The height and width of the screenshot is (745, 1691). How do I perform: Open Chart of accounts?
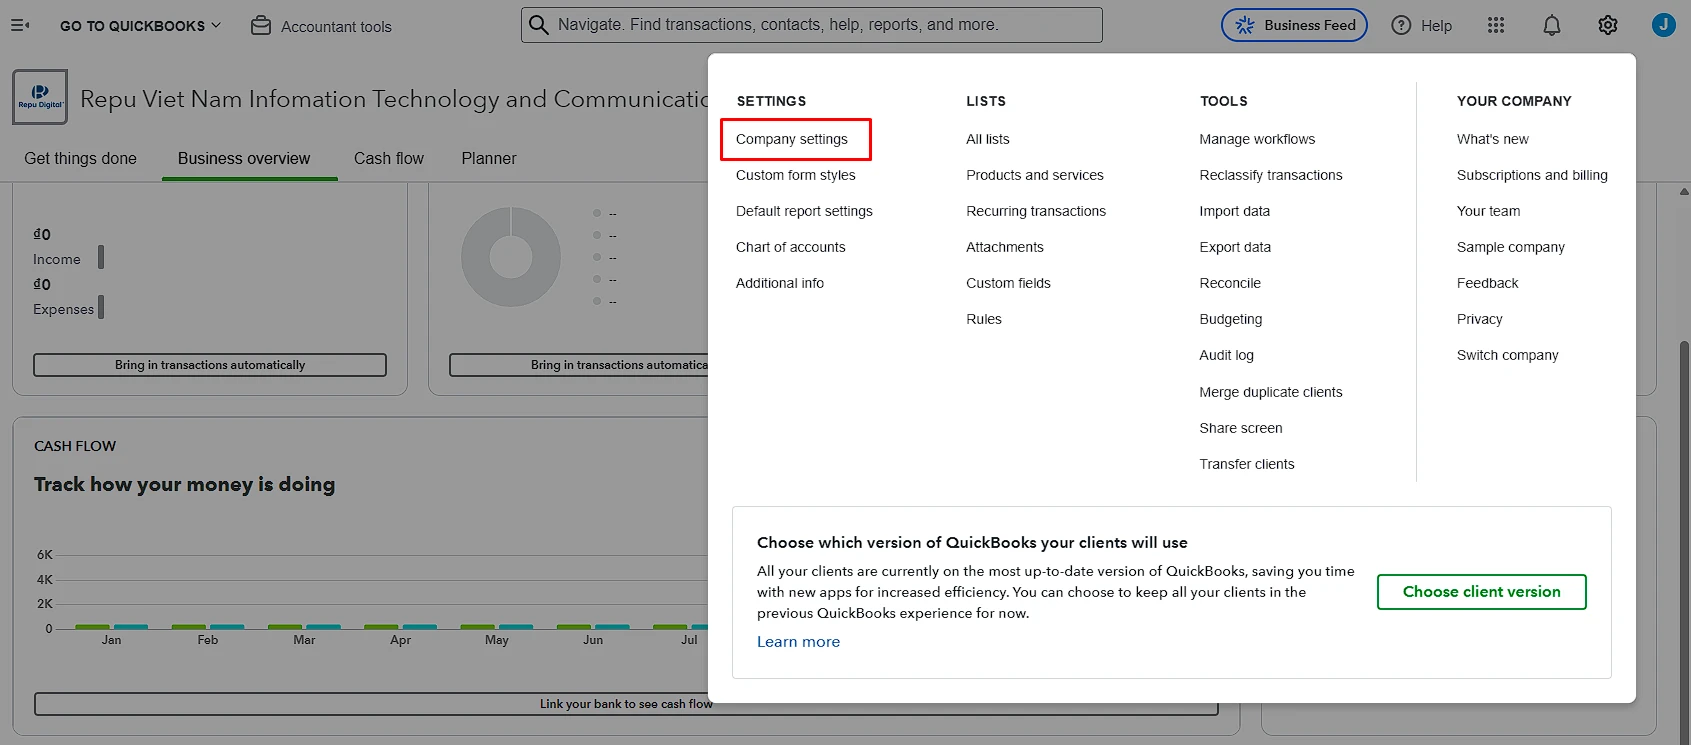click(790, 247)
